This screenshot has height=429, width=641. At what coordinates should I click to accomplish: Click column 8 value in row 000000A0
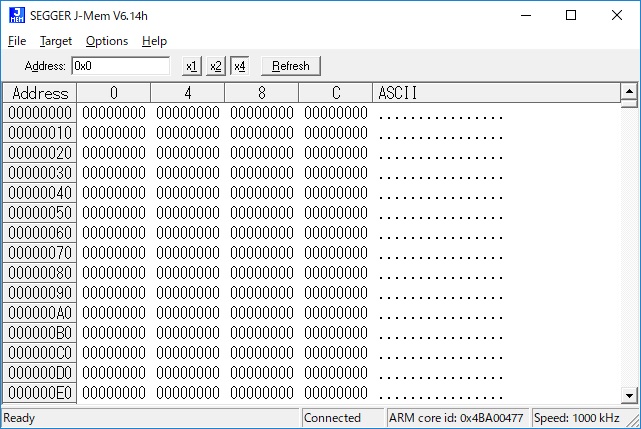point(262,313)
